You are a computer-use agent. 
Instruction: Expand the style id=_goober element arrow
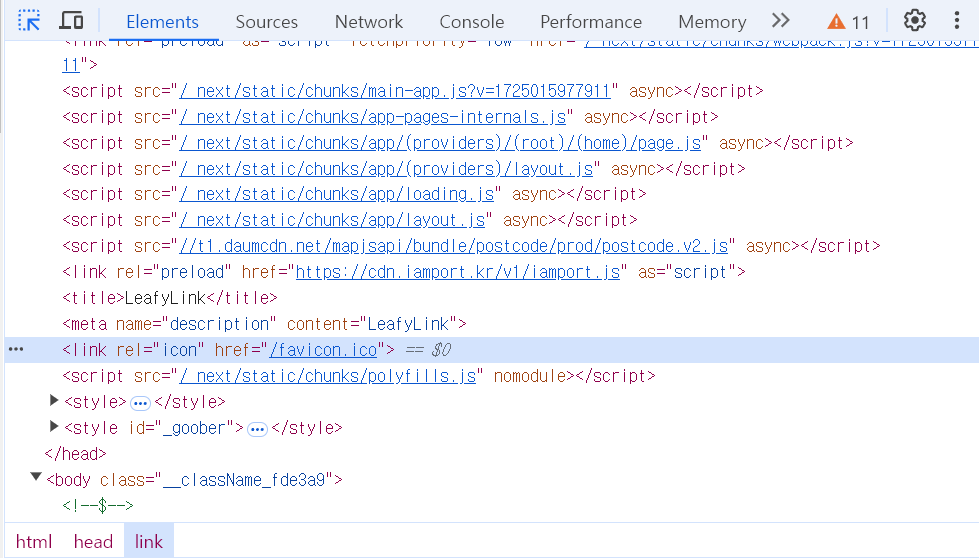54,427
